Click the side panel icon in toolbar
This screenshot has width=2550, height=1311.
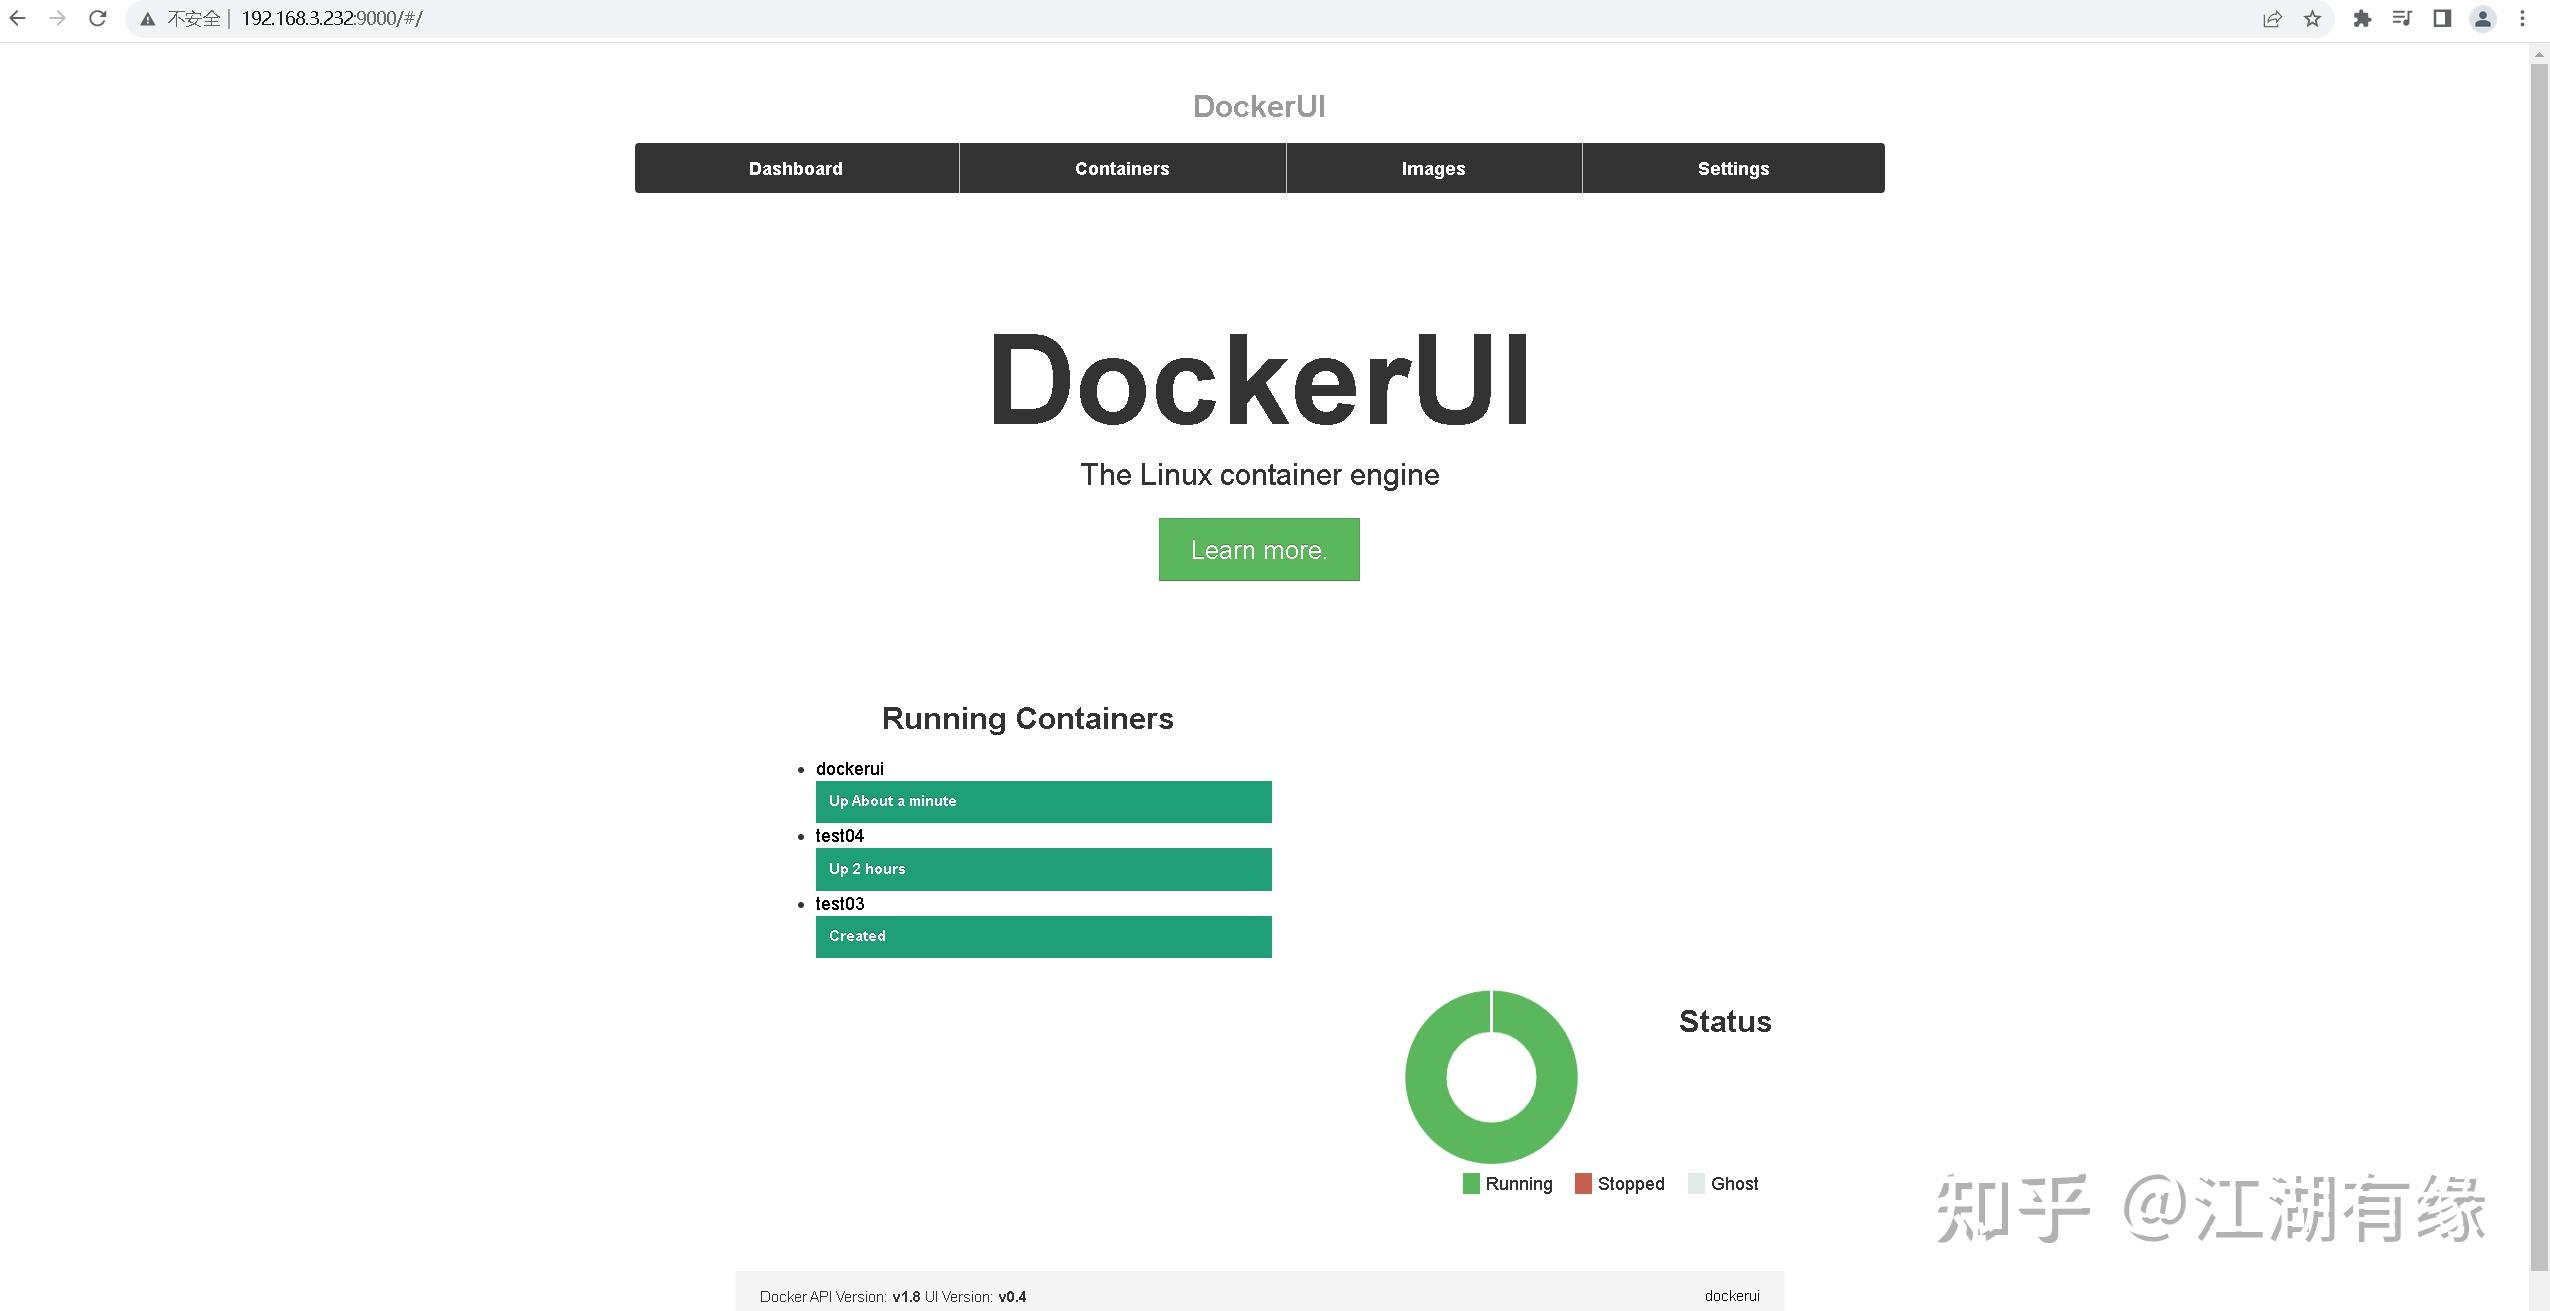coord(2441,18)
